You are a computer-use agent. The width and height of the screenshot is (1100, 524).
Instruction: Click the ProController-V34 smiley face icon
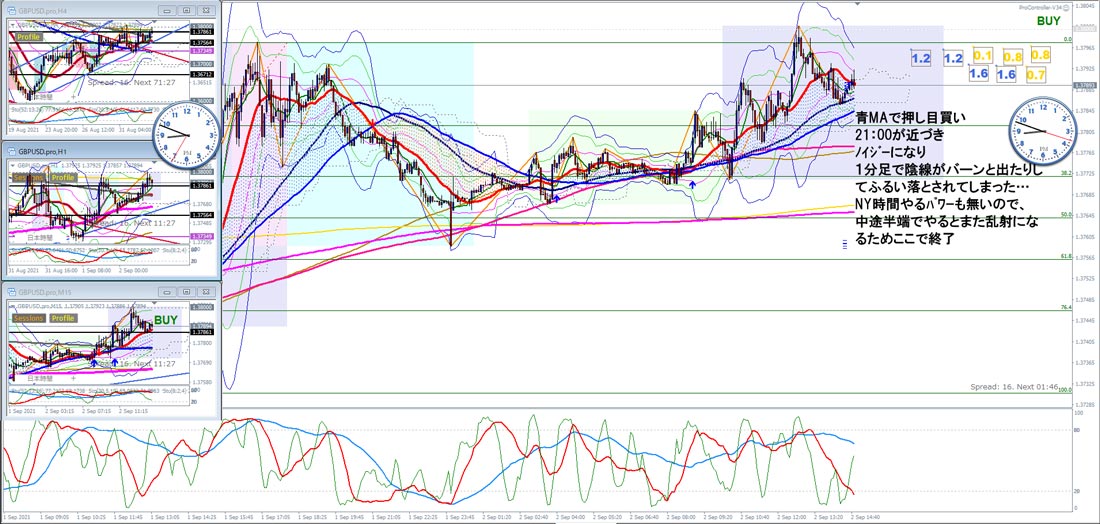[x=1067, y=8]
